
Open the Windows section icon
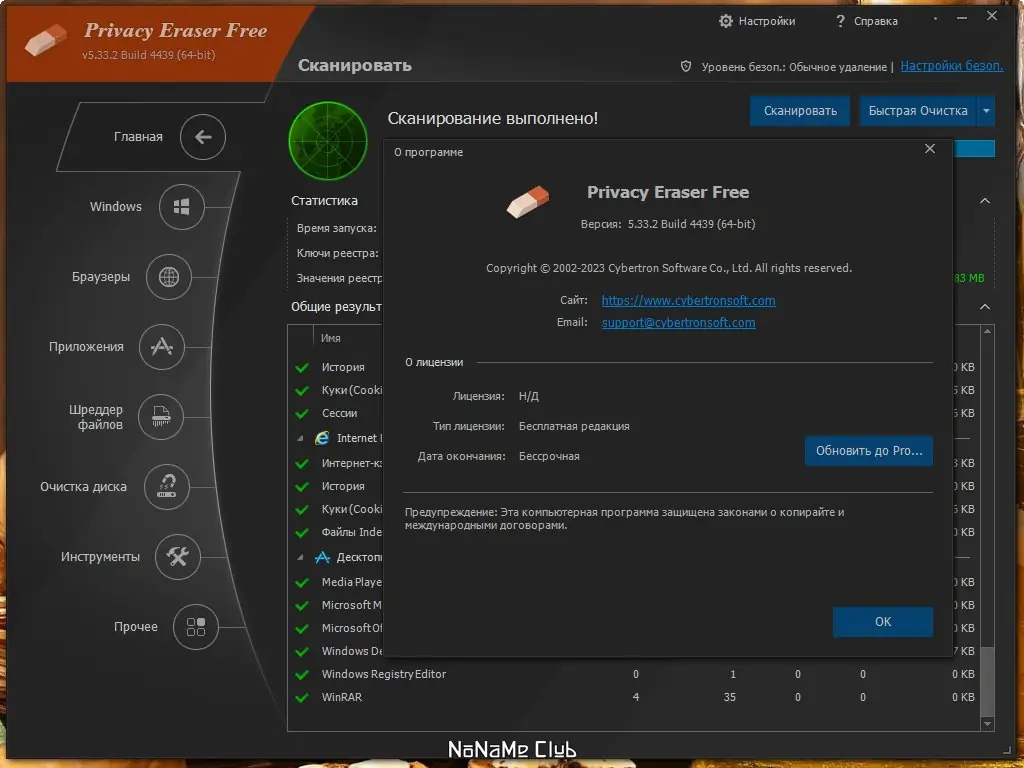point(182,207)
